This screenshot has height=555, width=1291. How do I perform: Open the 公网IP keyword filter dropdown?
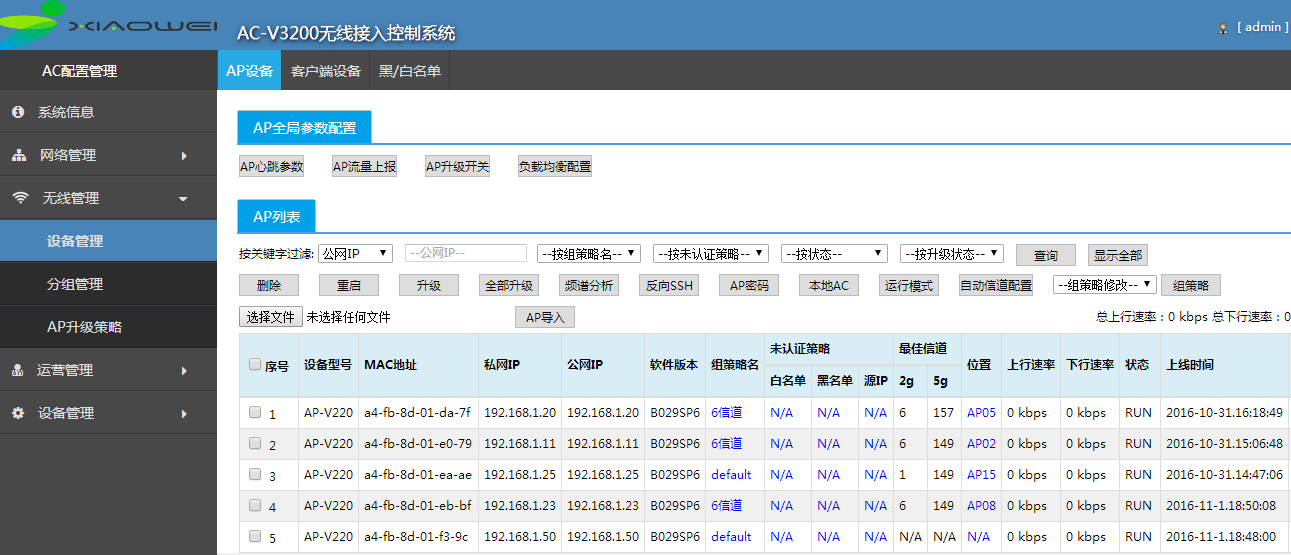pos(355,254)
